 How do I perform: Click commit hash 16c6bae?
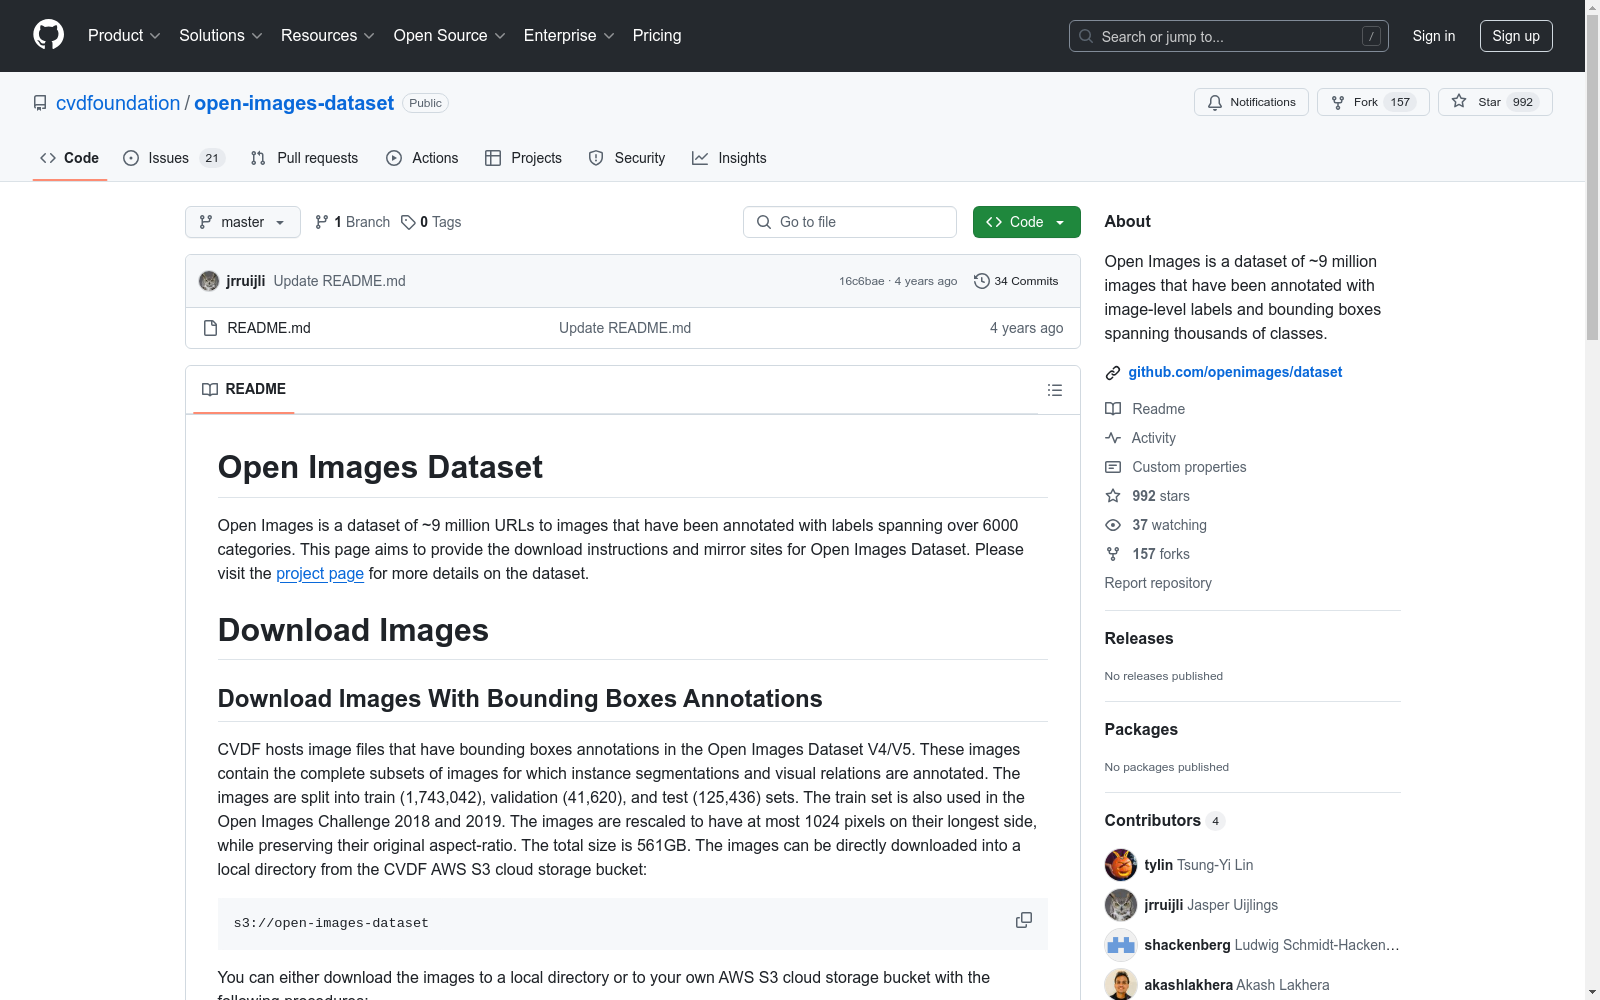click(862, 281)
